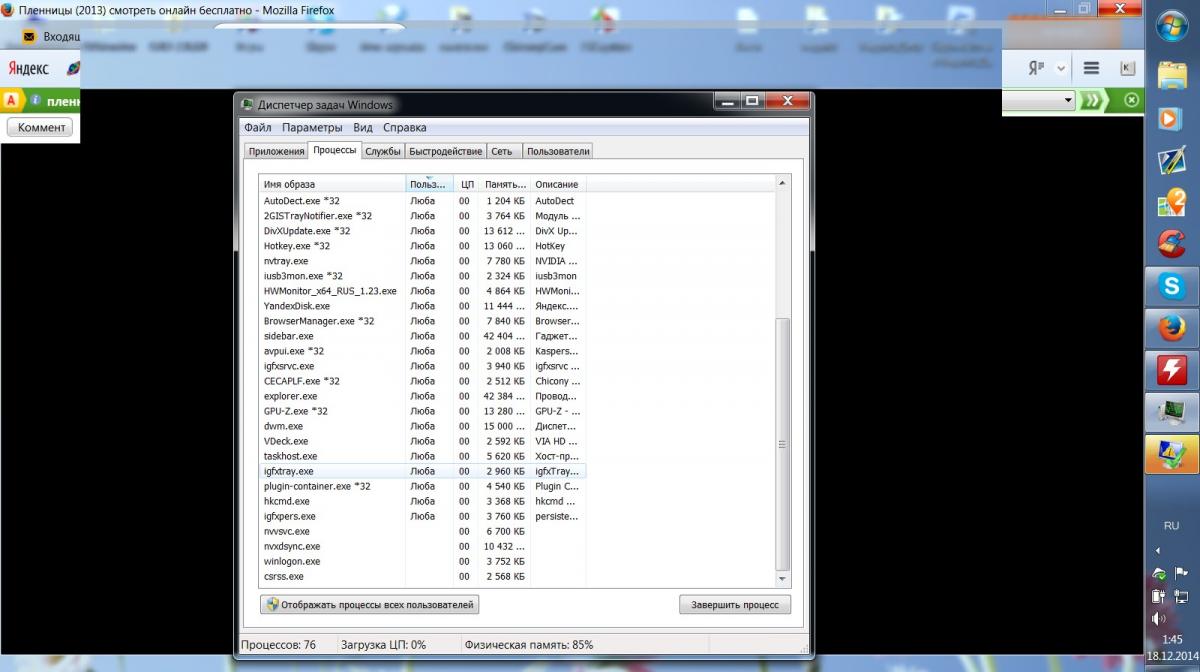Select the explorer.exe process row

tap(290, 396)
